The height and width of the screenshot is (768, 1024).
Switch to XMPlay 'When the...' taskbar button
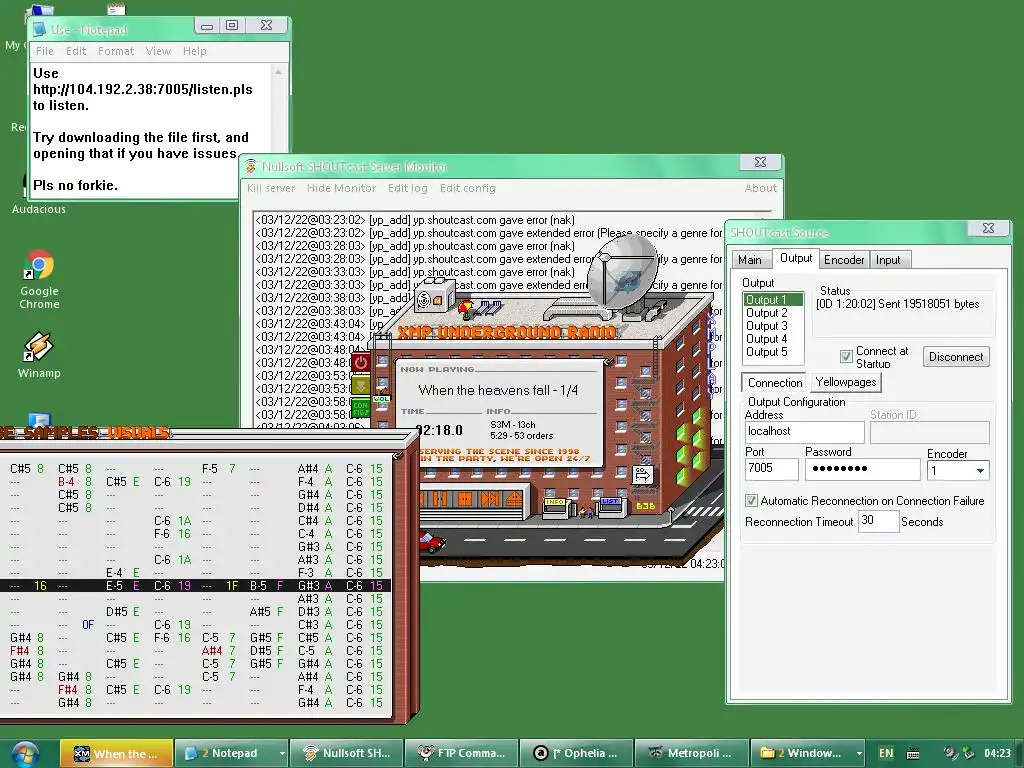click(x=117, y=753)
